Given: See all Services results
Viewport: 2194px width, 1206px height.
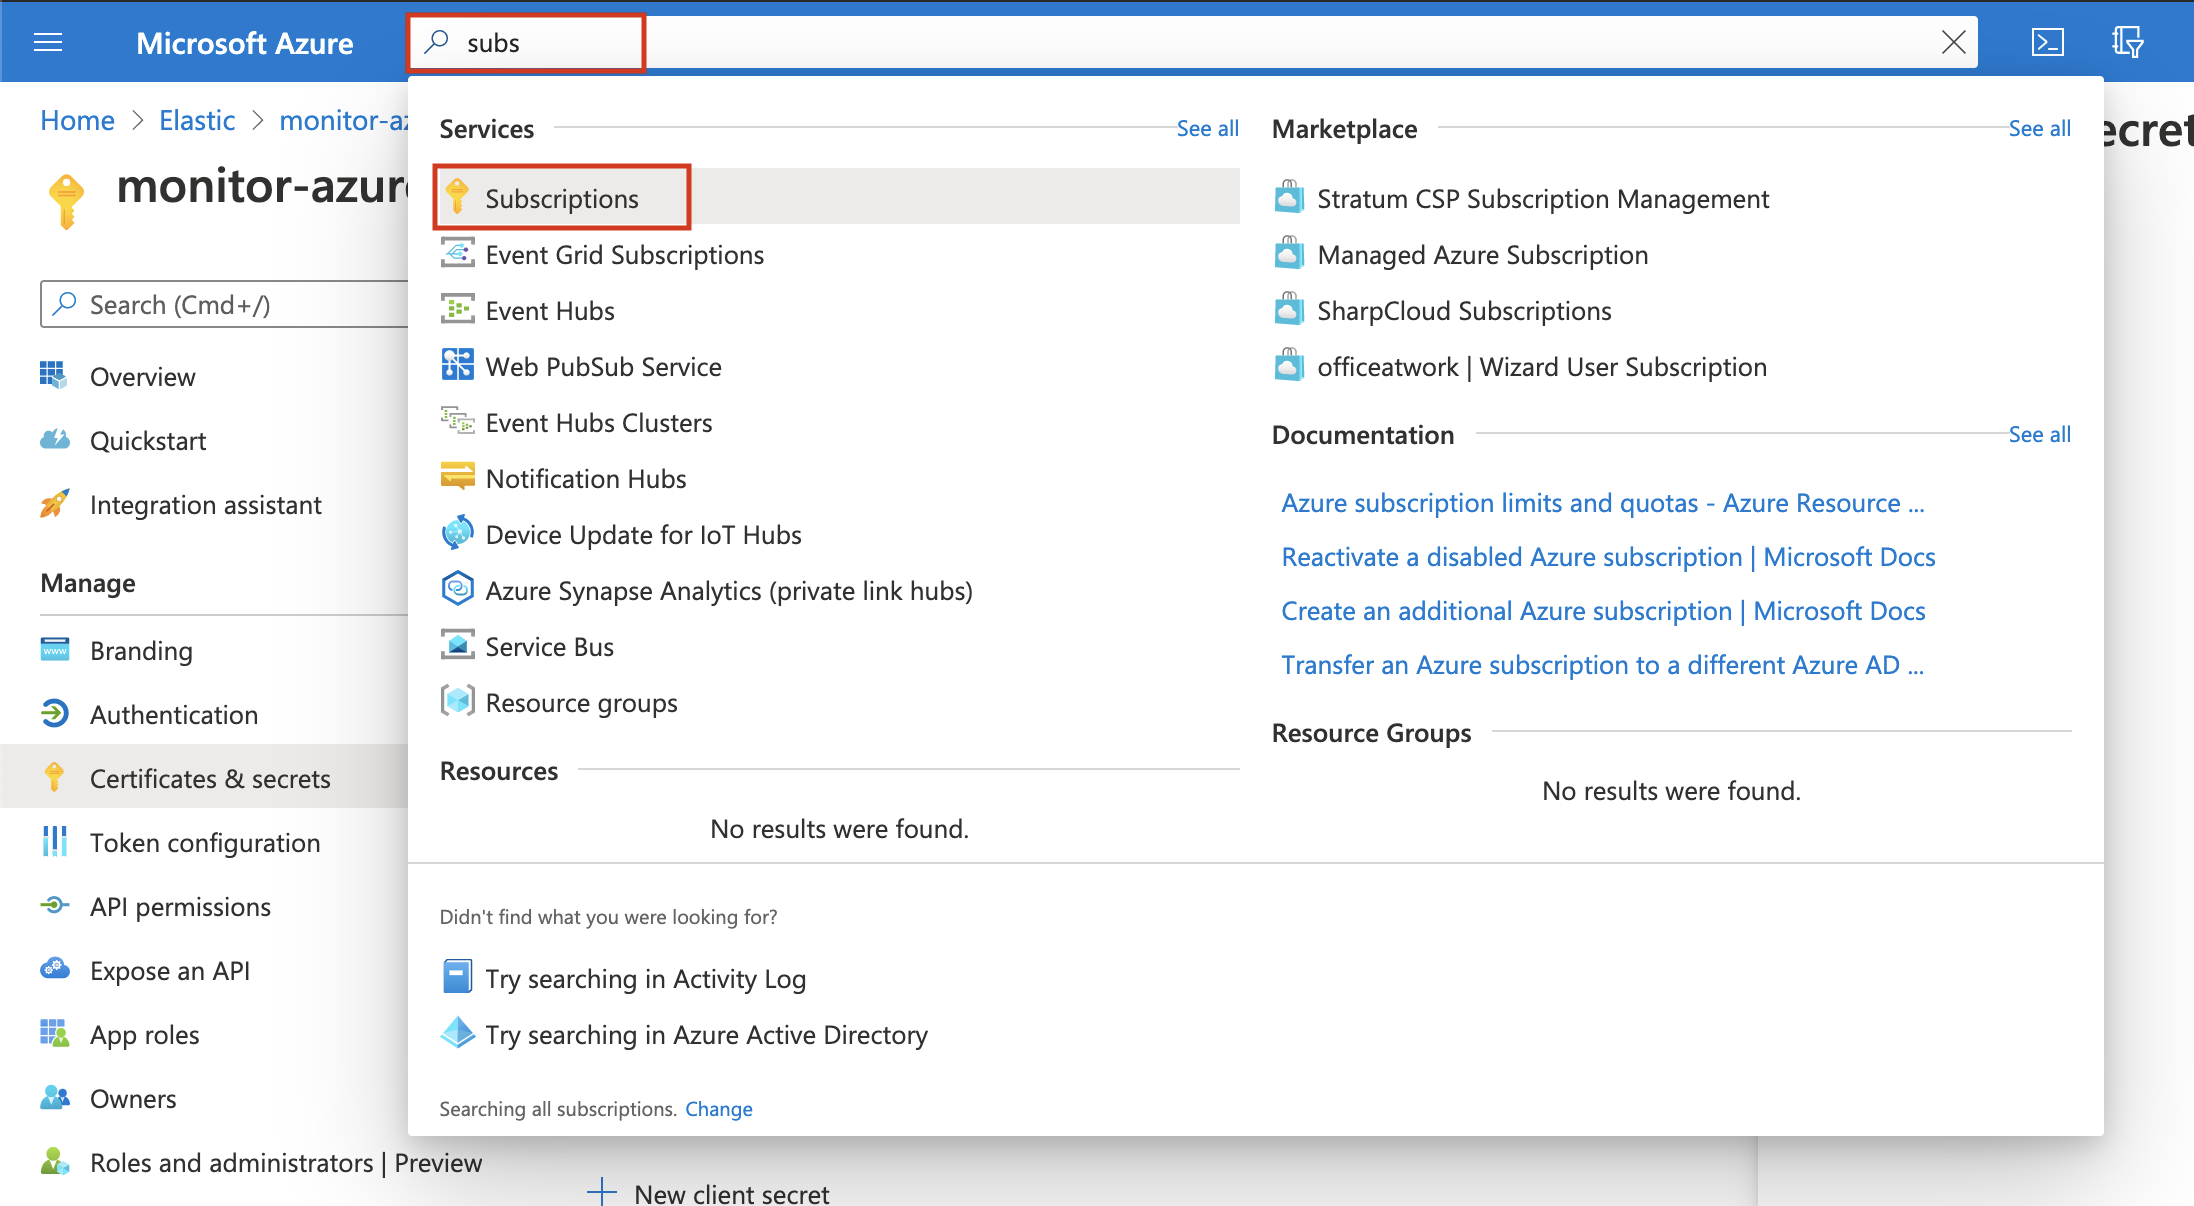Looking at the screenshot, I should point(1207,128).
